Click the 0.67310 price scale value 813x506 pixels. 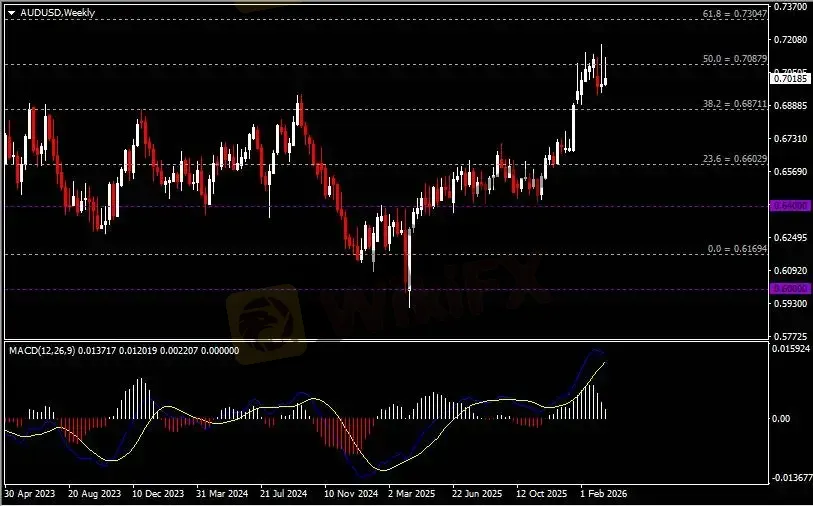[x=791, y=138]
